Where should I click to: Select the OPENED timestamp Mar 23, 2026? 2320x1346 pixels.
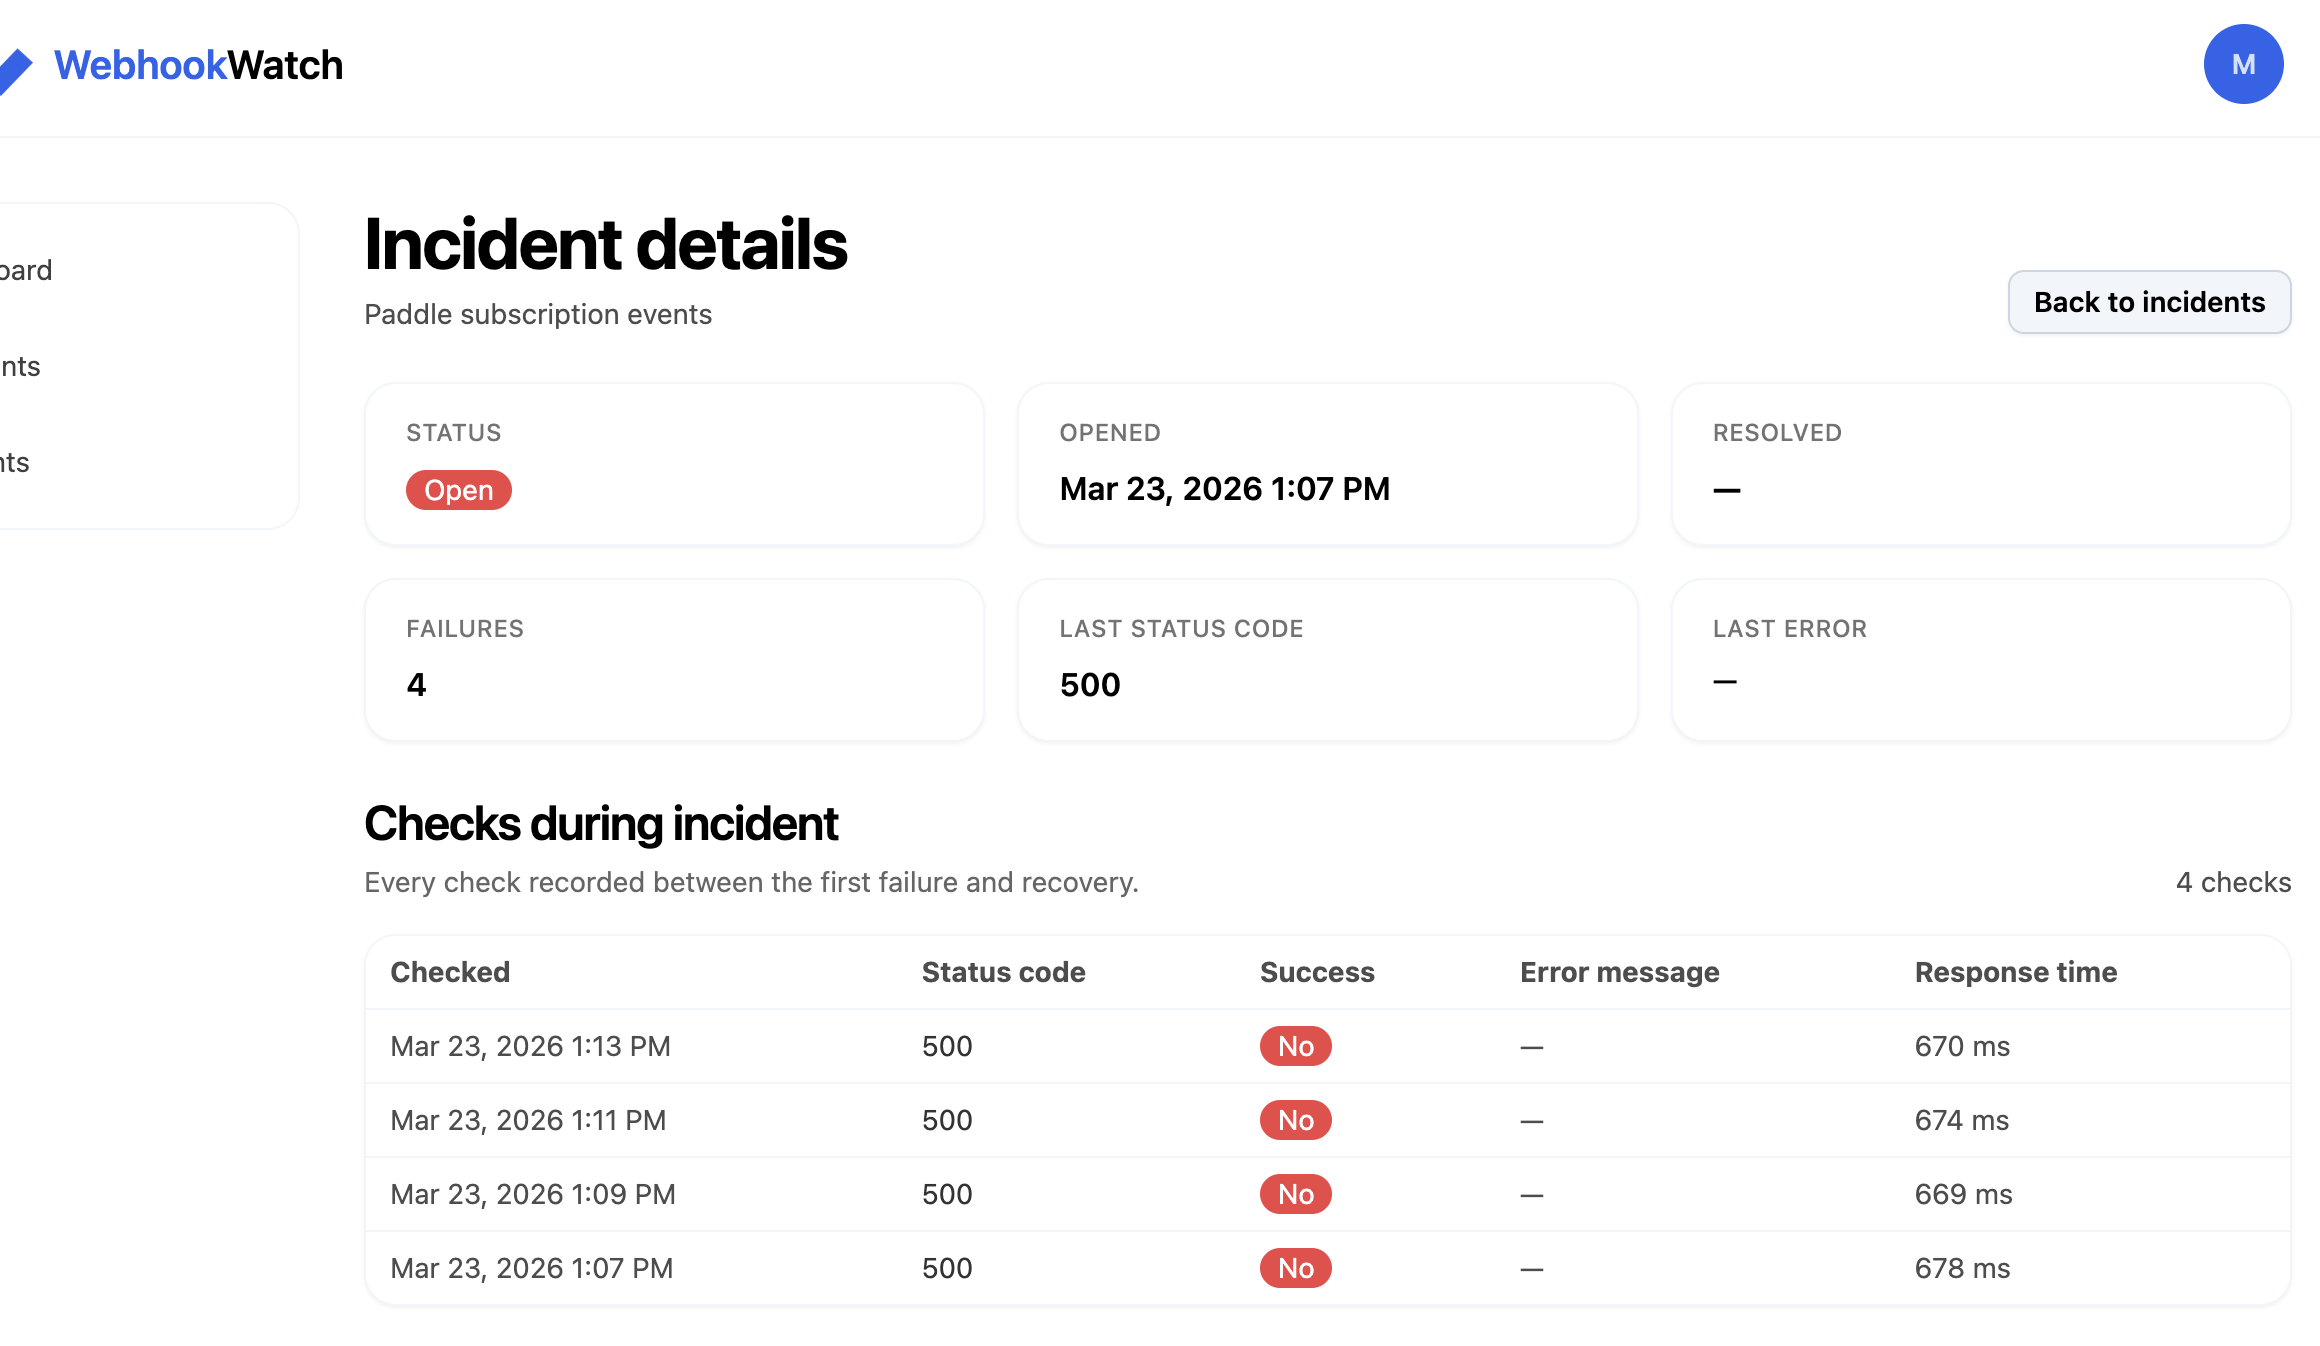(1225, 489)
